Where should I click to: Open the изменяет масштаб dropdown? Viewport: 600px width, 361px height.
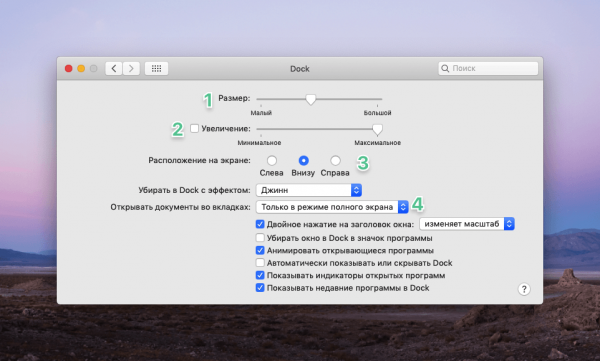[467, 224]
